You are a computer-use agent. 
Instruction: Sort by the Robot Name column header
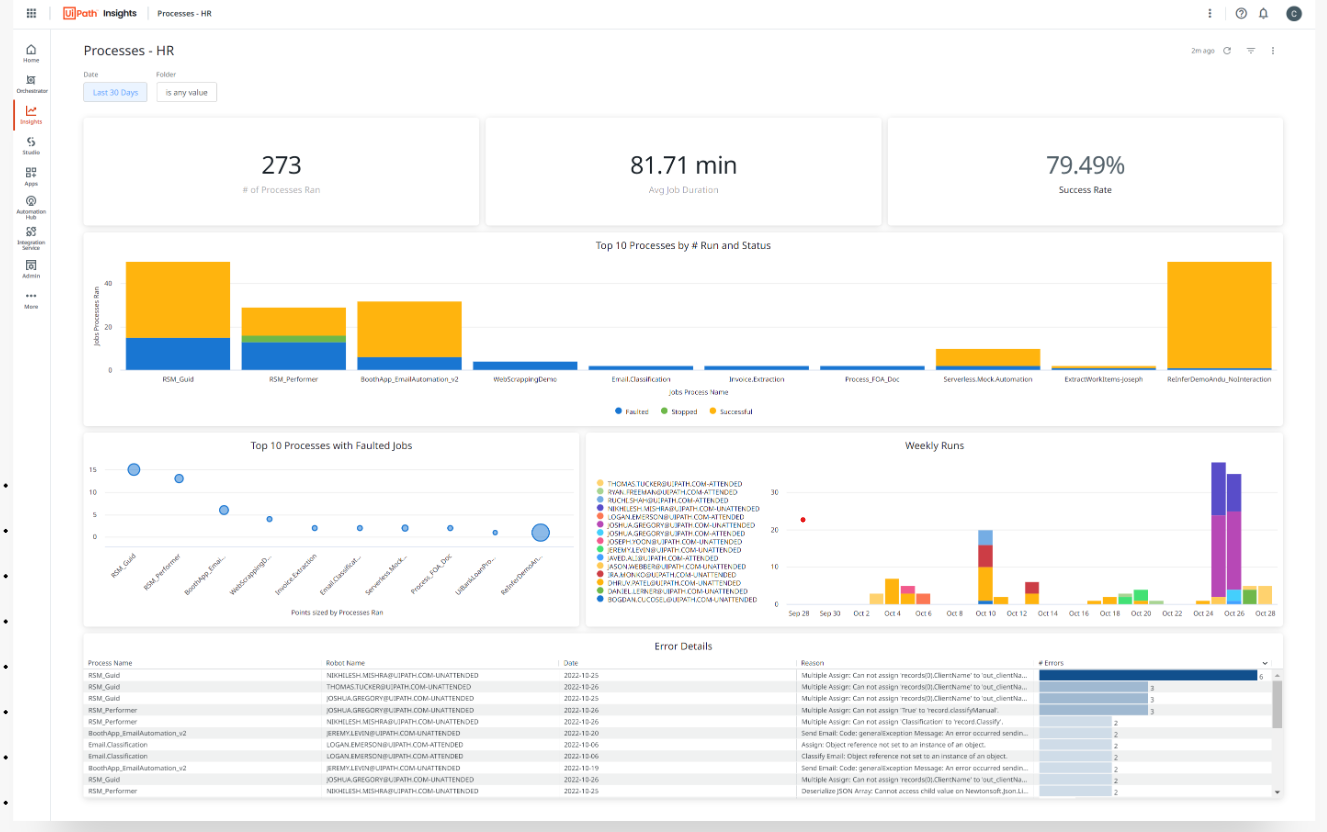pos(346,663)
